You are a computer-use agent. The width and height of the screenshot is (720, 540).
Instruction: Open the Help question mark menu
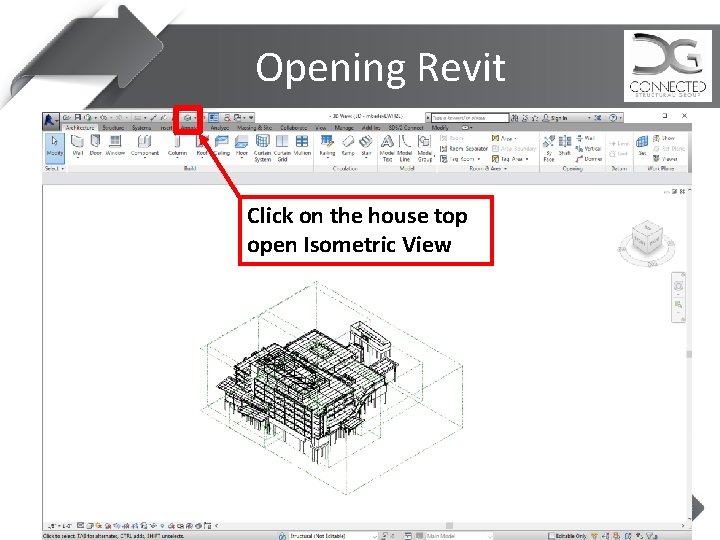[615, 118]
